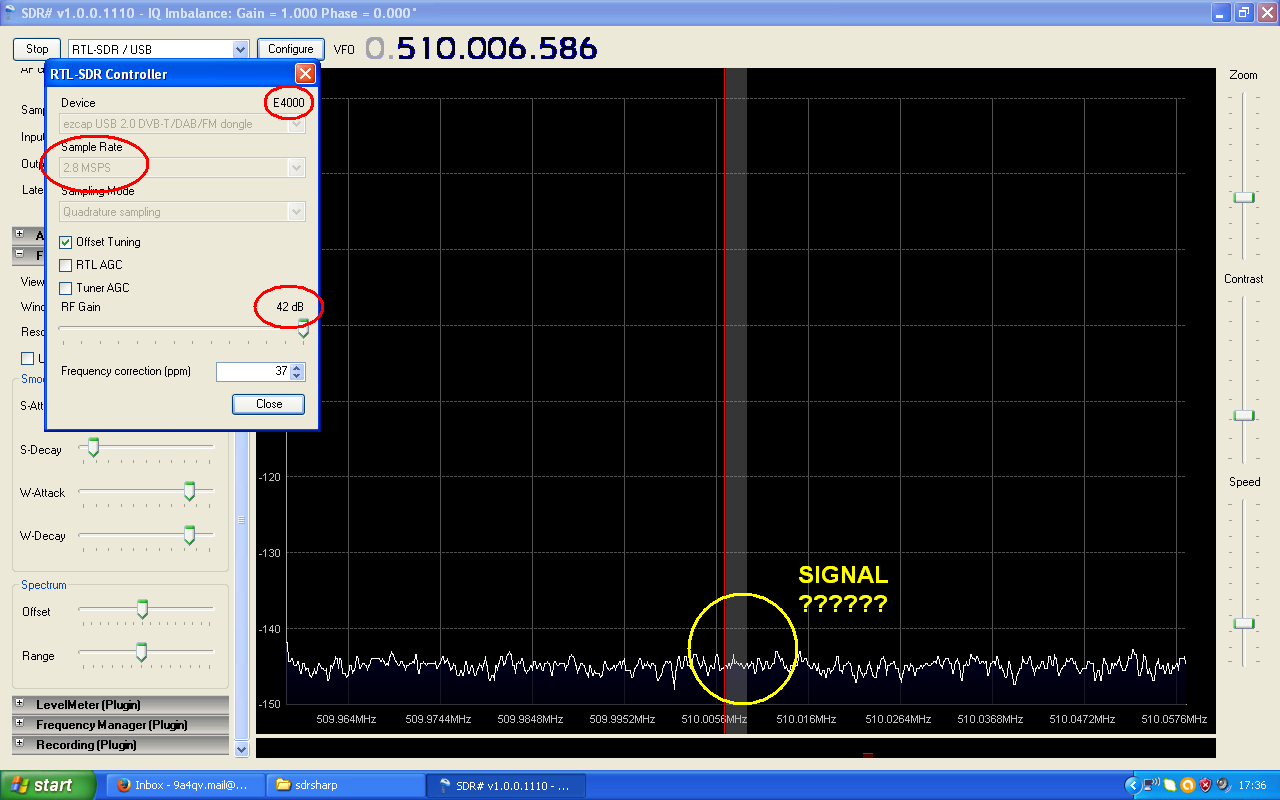Viewport: 1280px width, 800px height.
Task: Click the wireless network tray icon
Action: click(1151, 785)
